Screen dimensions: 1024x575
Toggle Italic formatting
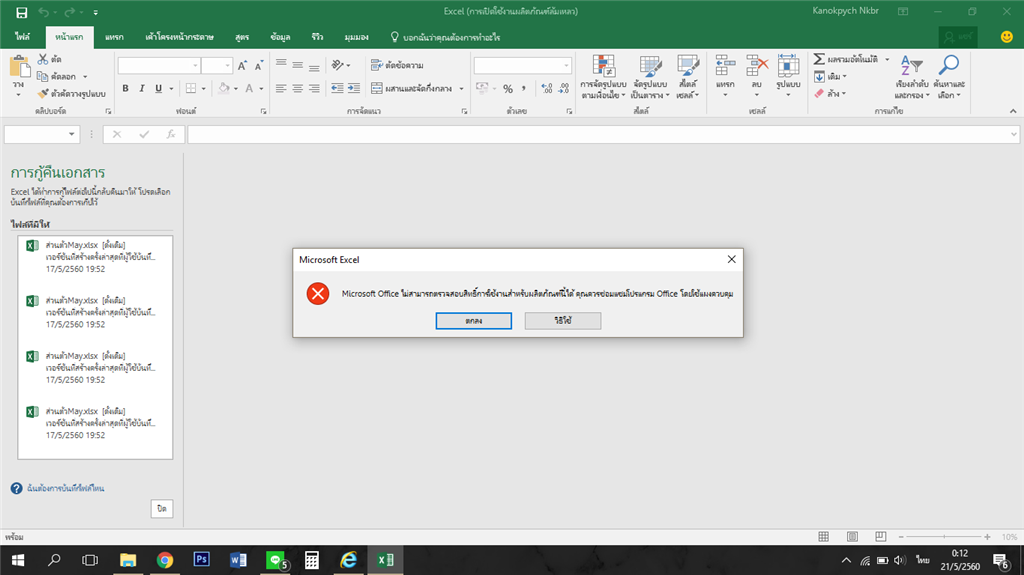pos(142,88)
